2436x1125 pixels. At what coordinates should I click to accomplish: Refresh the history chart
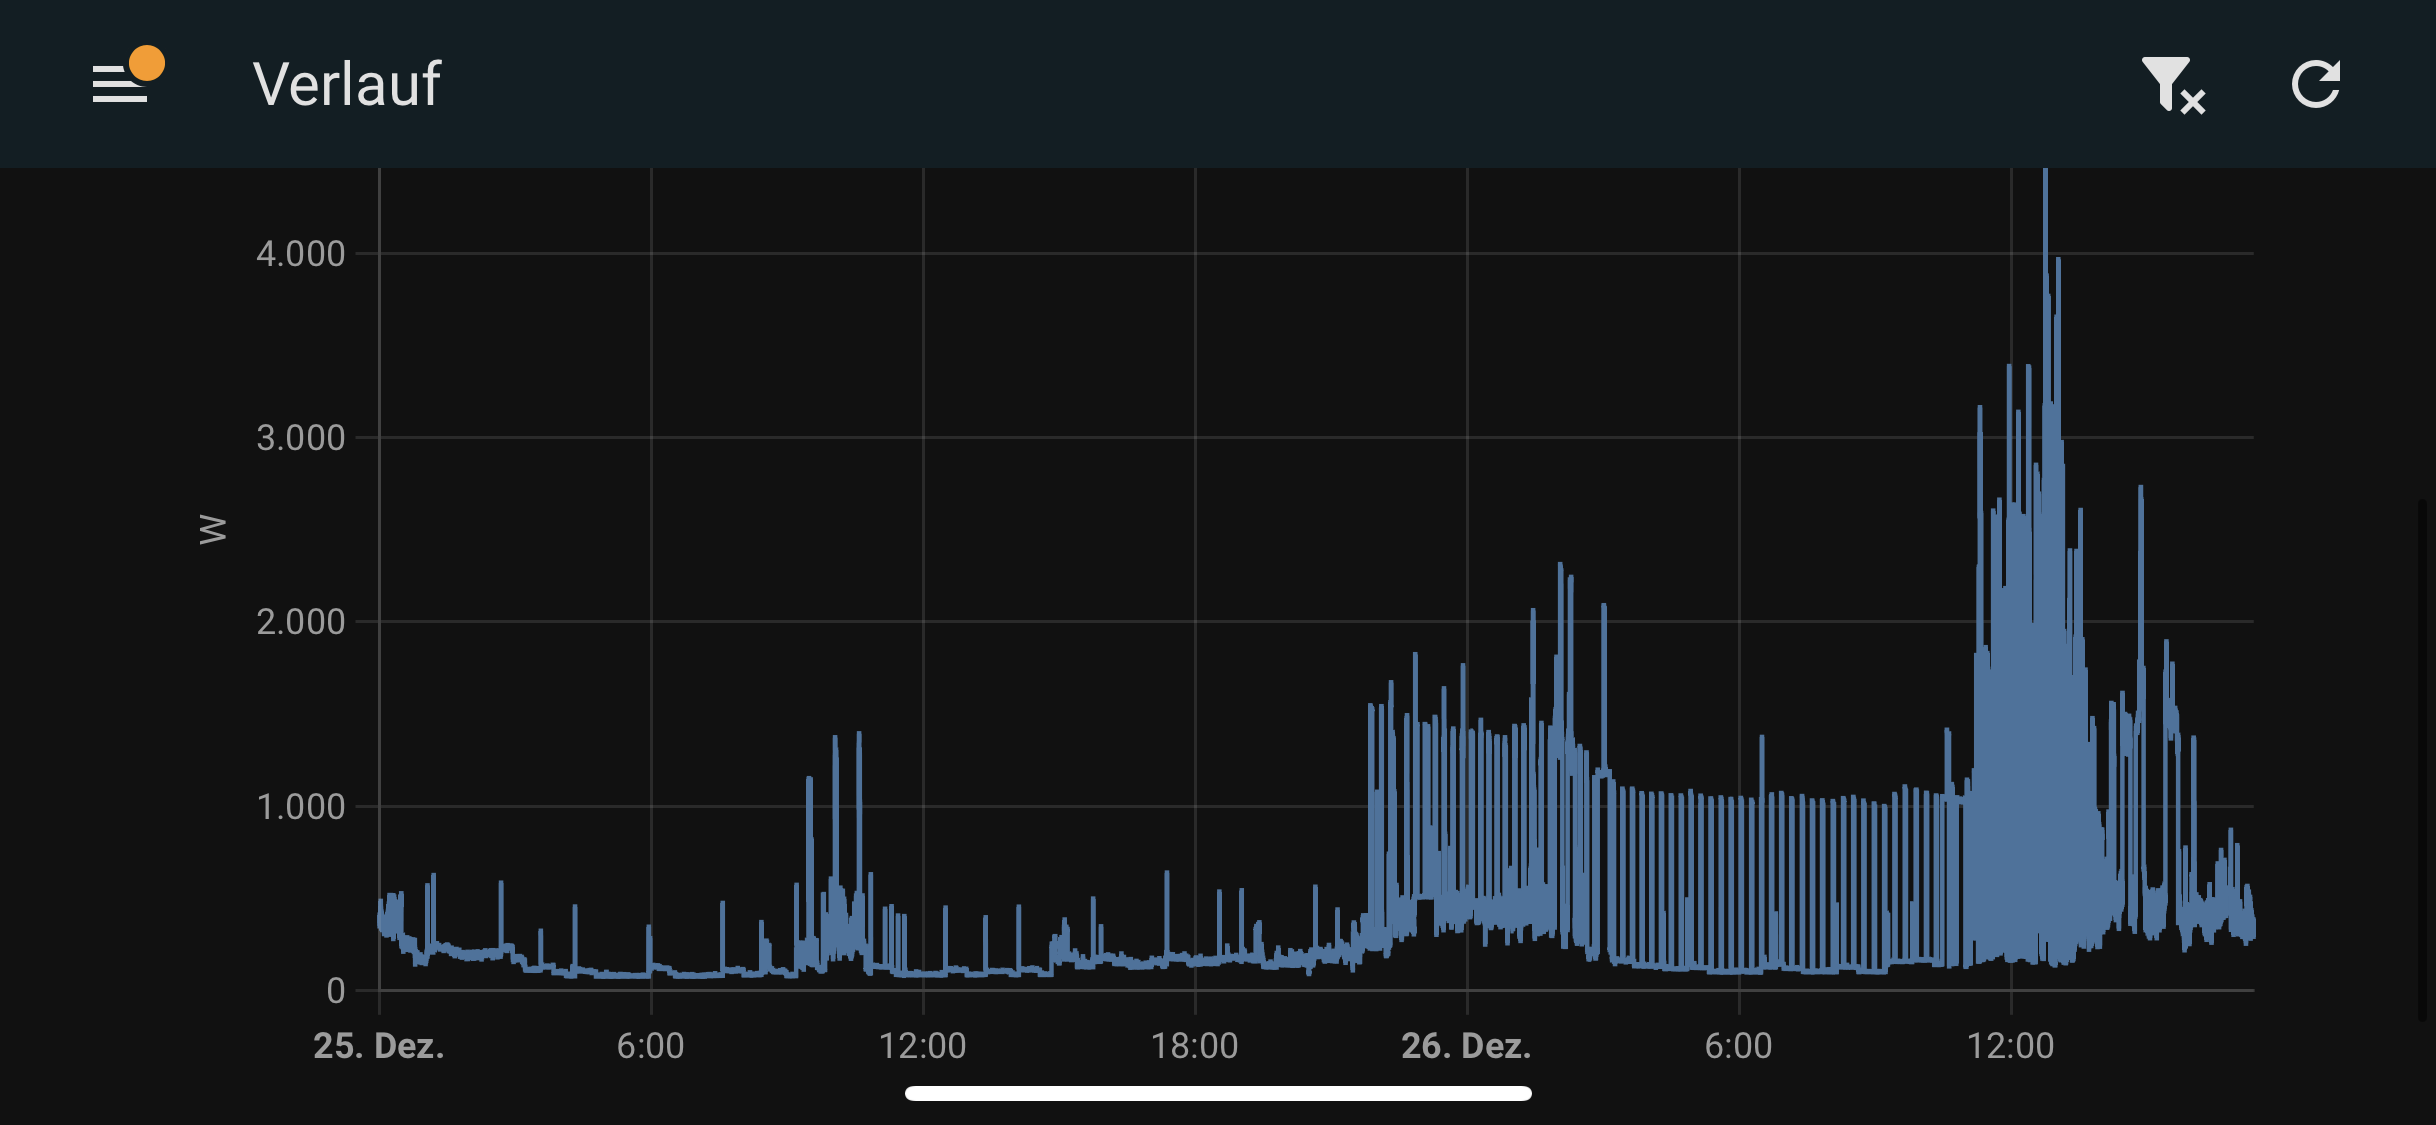[2316, 84]
